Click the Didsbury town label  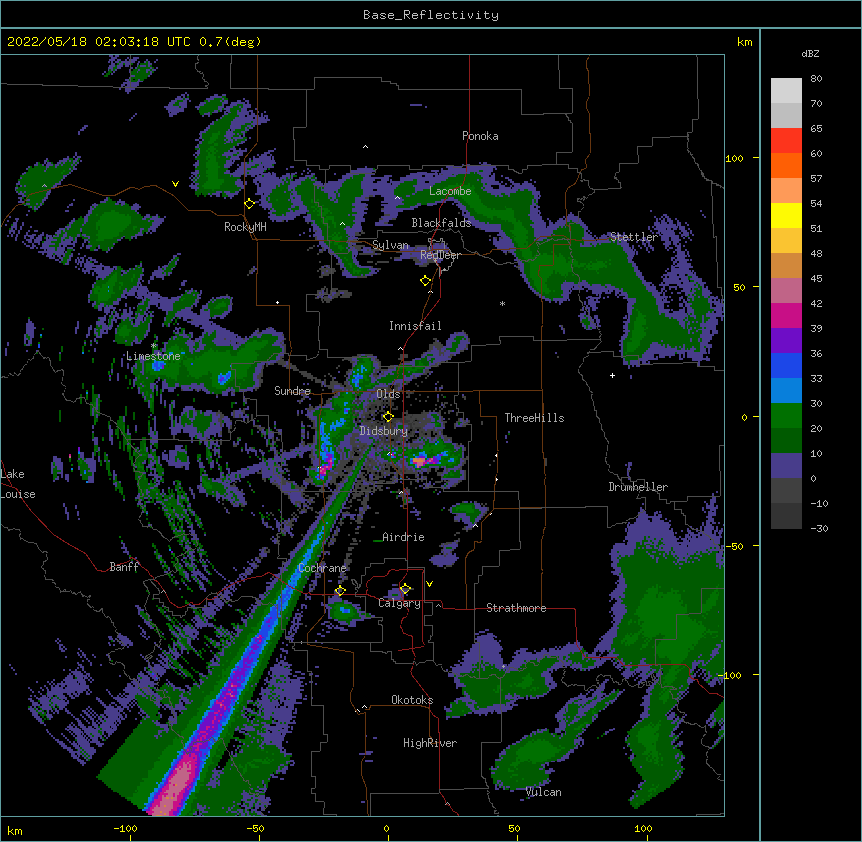pos(383,431)
